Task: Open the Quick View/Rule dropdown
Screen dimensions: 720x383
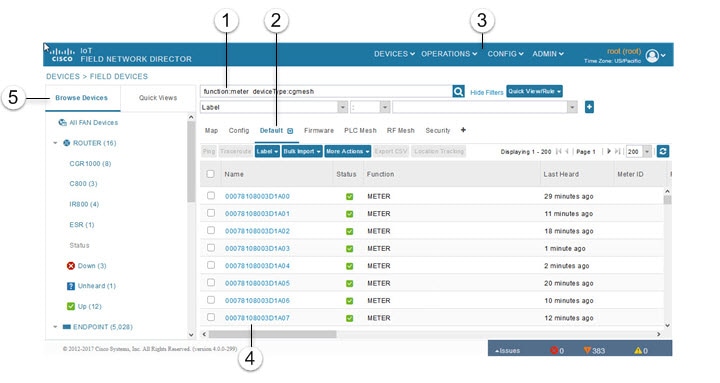Action: click(x=534, y=91)
